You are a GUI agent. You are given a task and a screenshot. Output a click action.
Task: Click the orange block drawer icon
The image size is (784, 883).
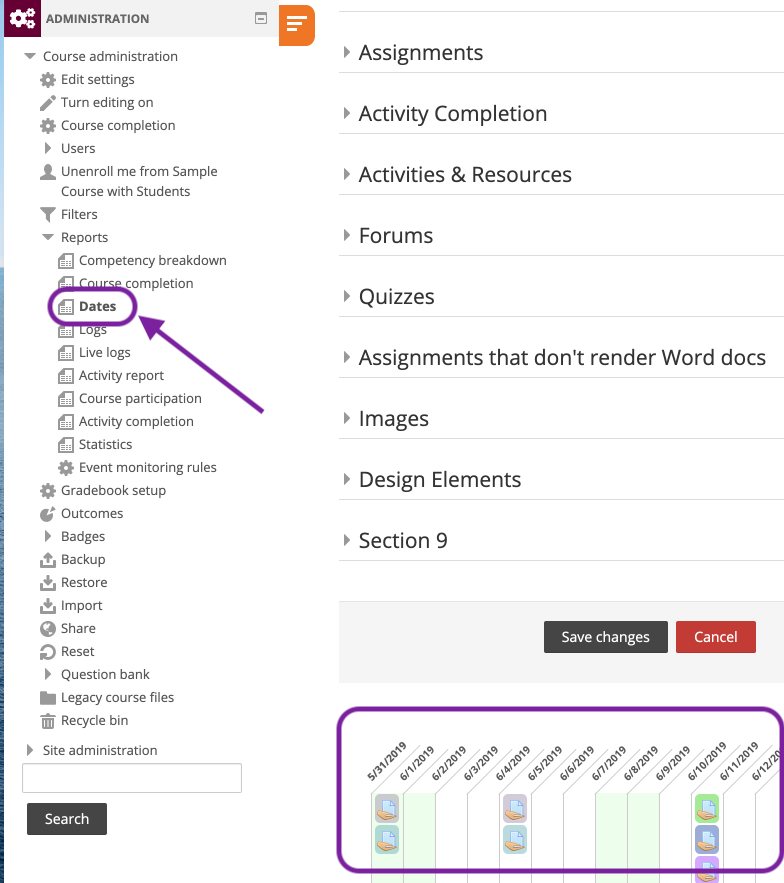296,25
